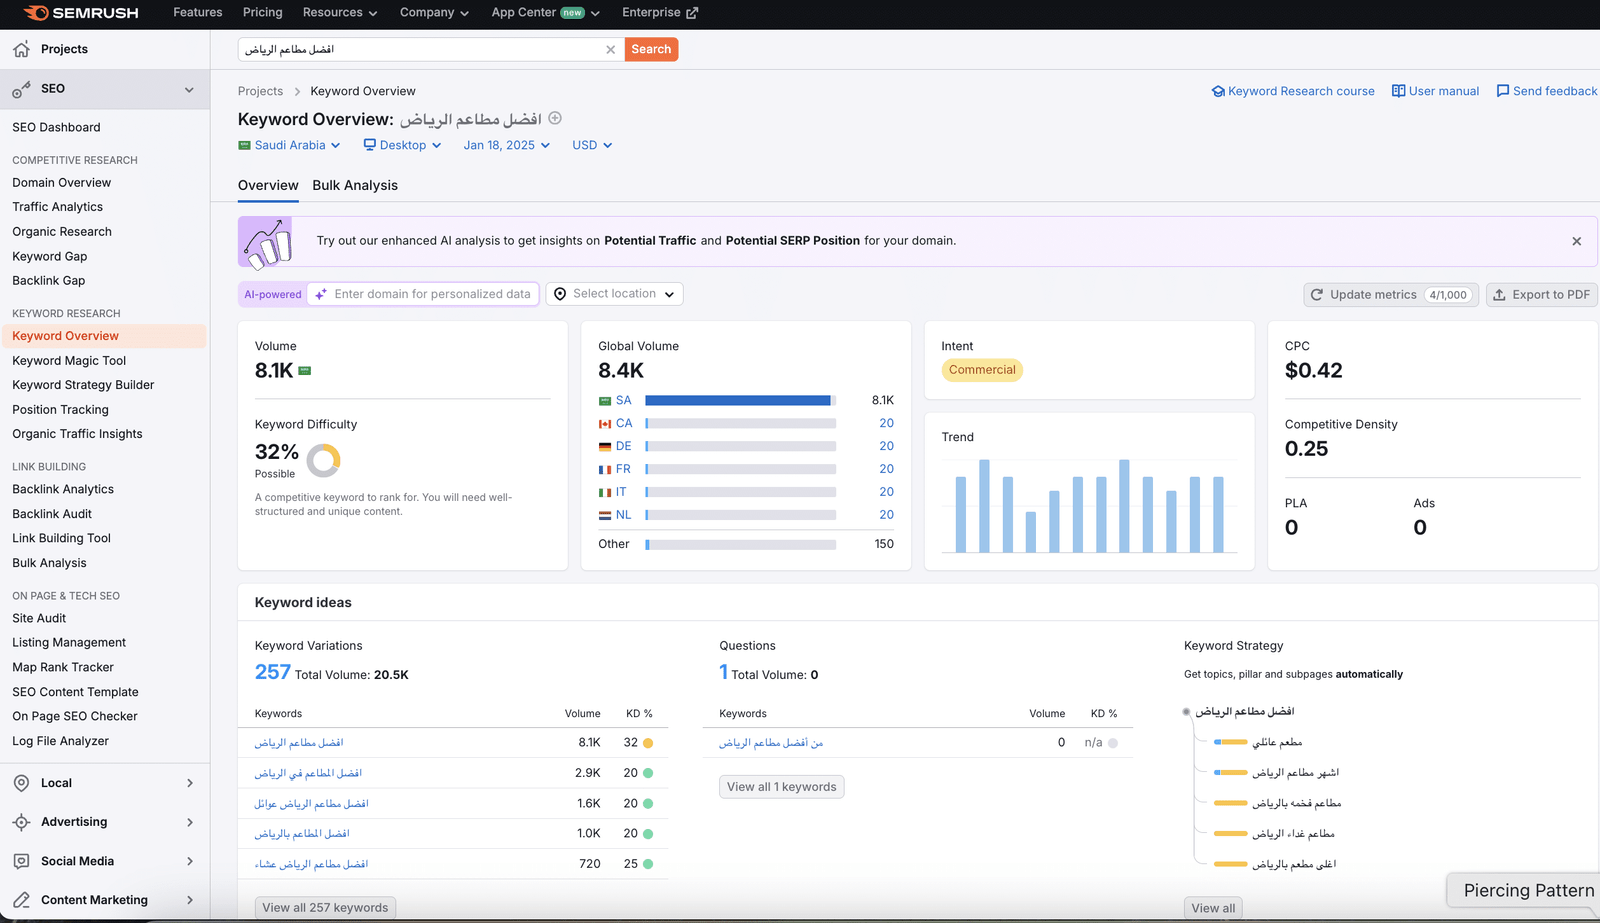Open the Jan 18, 2025 date dropdown
The image size is (1600, 923).
tap(507, 145)
